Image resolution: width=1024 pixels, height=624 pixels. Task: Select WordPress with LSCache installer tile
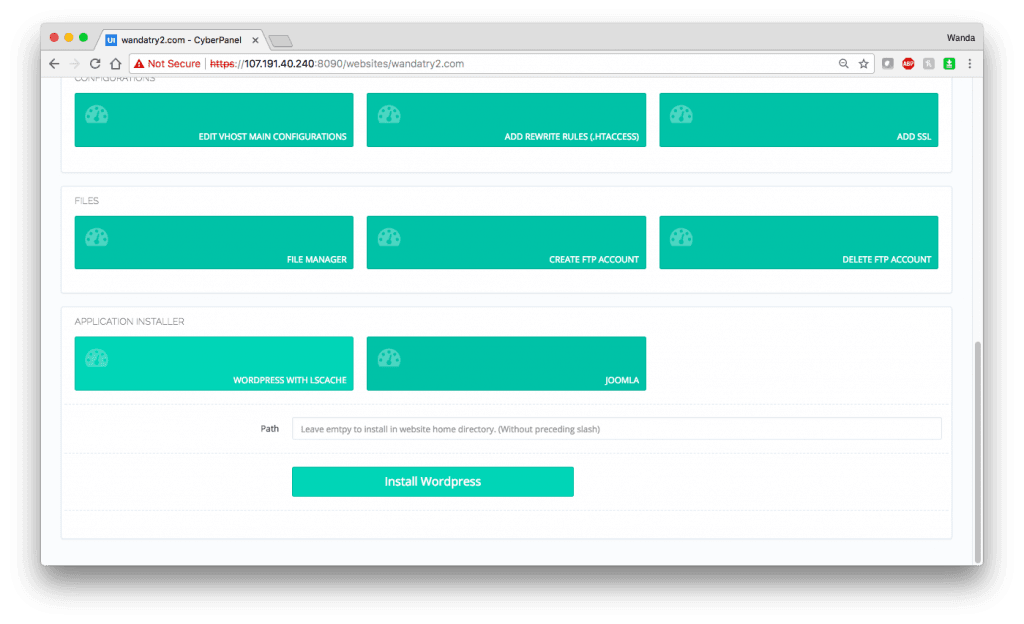[x=214, y=364]
